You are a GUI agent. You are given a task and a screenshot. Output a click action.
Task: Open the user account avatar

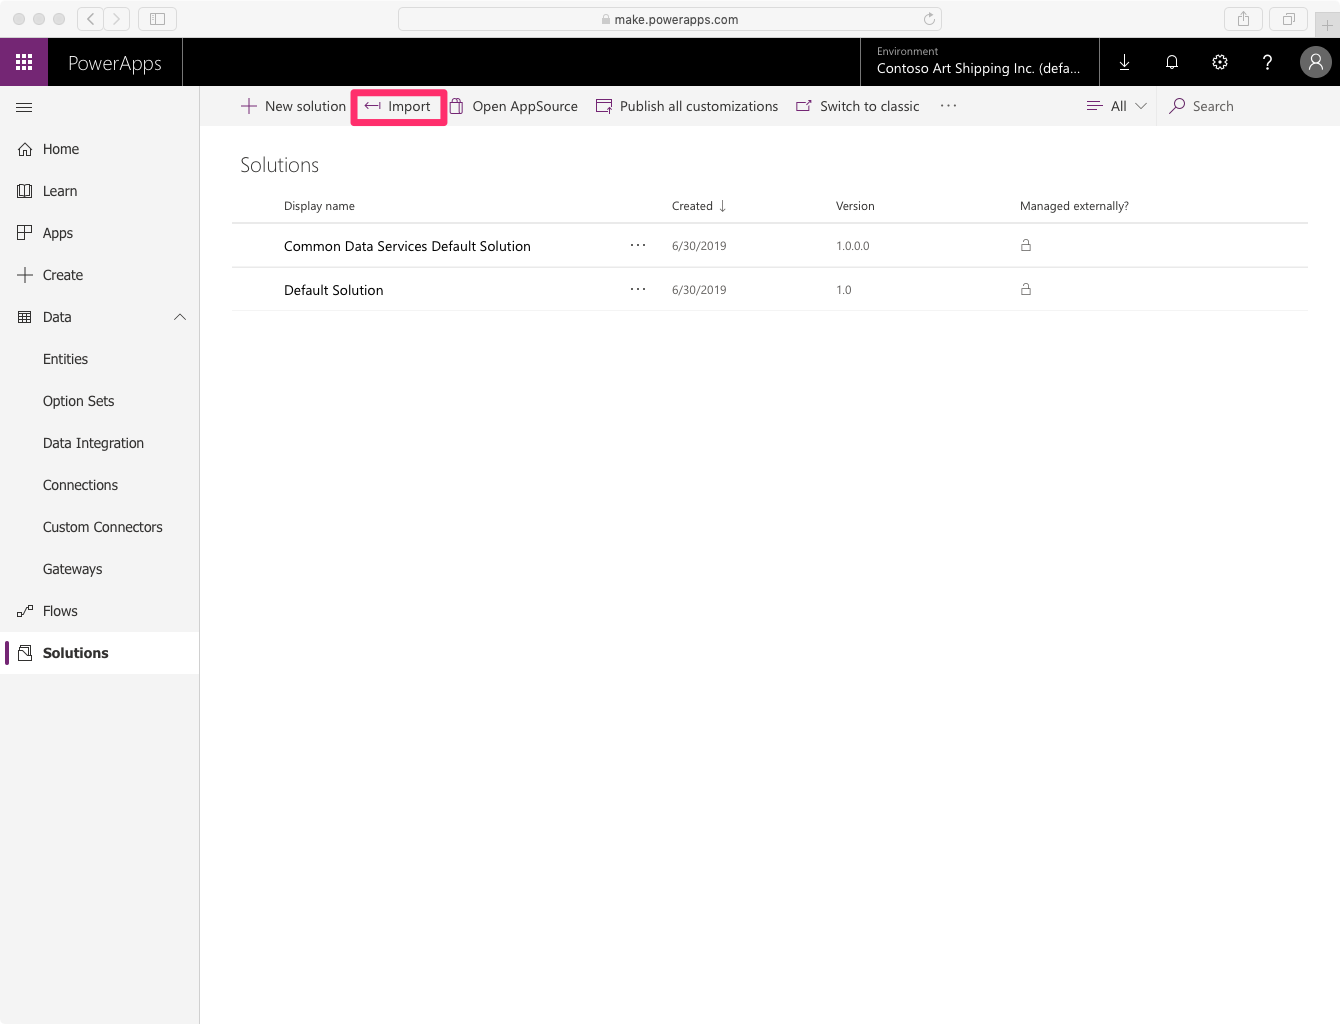(1316, 62)
